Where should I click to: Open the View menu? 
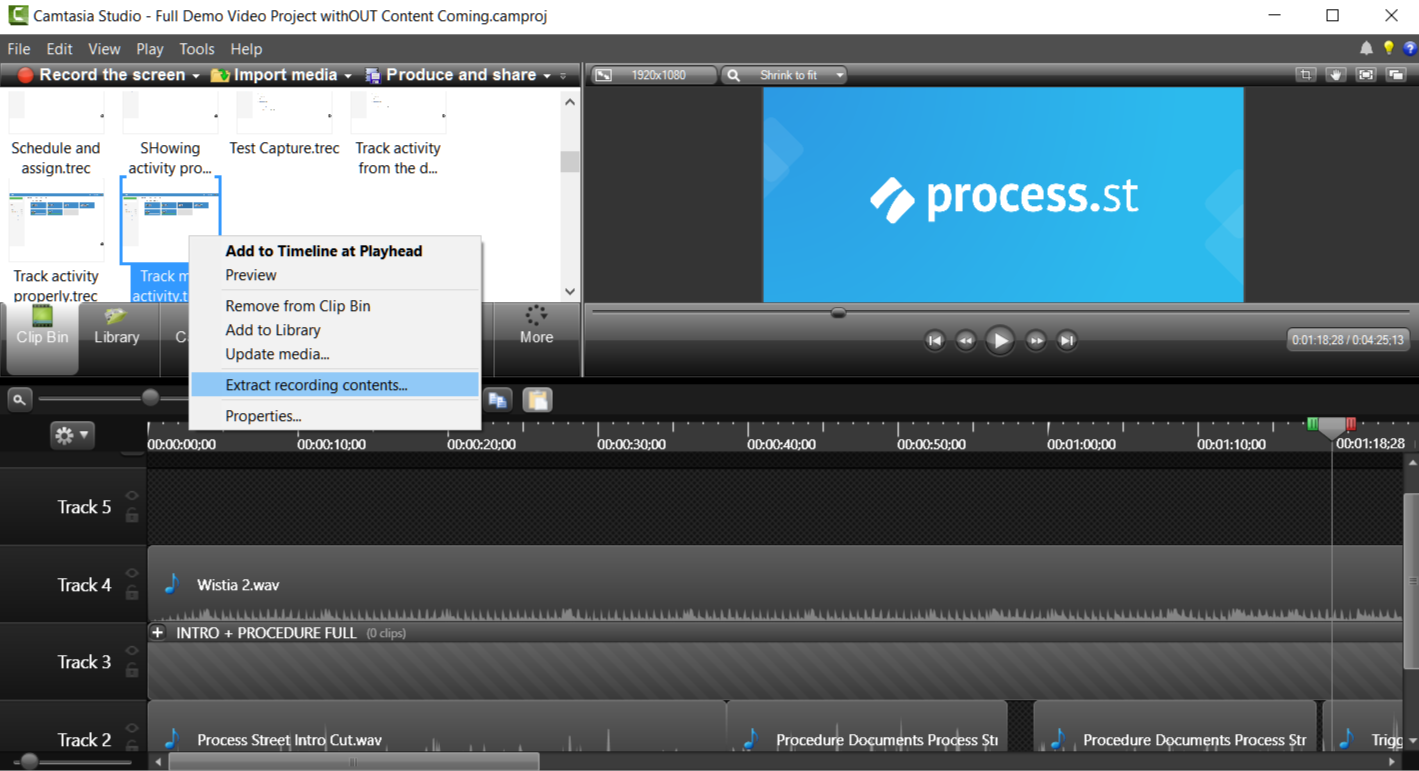[104, 49]
